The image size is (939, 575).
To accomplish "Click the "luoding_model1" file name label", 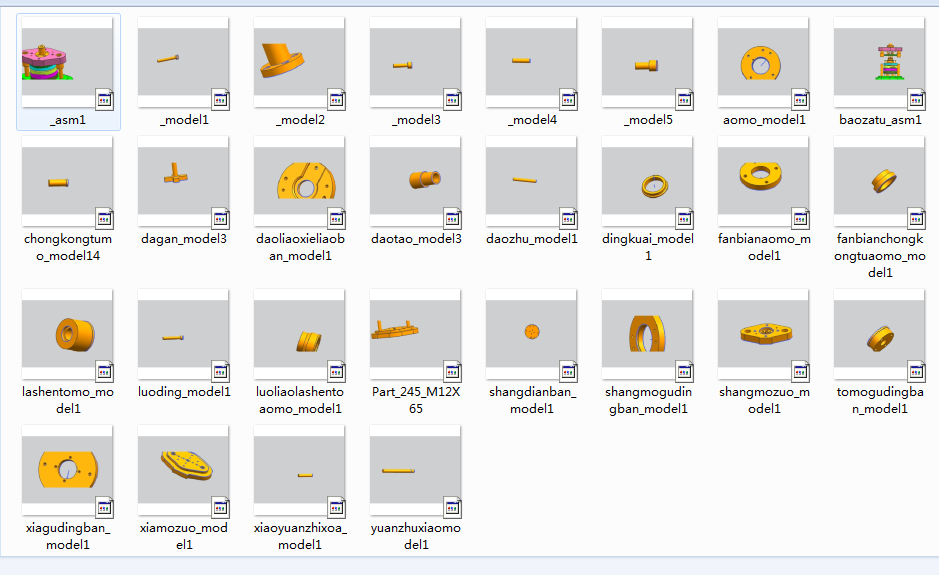I will pos(184,392).
